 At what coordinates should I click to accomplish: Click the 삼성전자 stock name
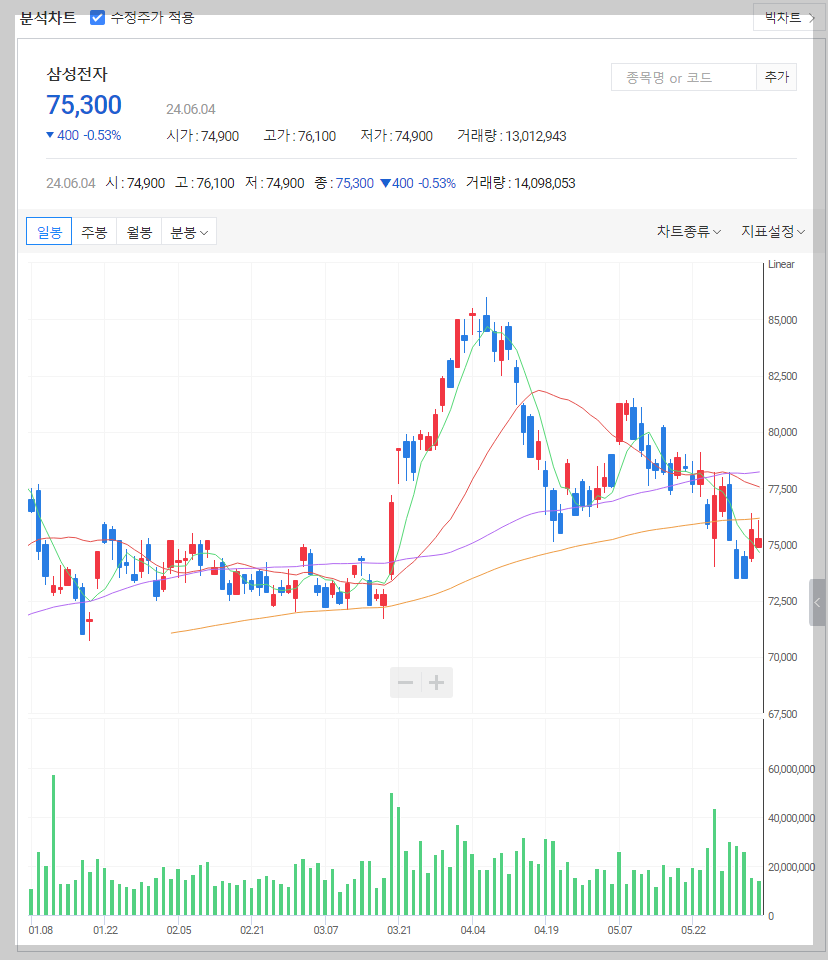tap(77, 74)
